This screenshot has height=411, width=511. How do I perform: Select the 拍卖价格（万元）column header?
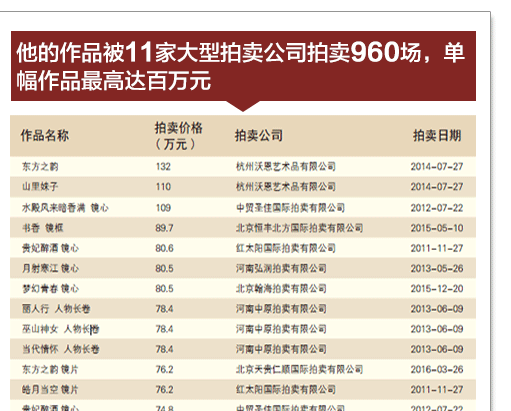178,136
